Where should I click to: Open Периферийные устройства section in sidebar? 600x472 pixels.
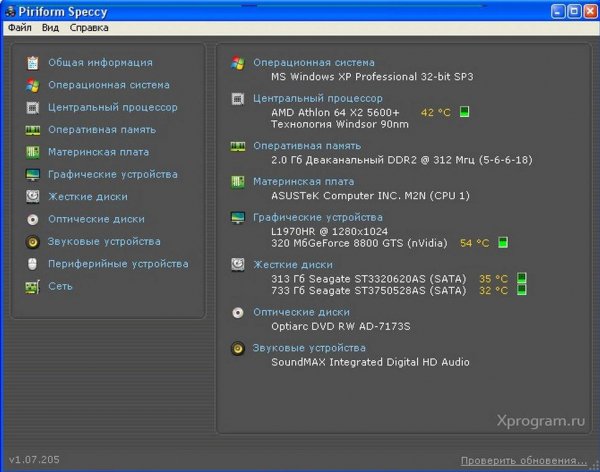click(x=118, y=264)
